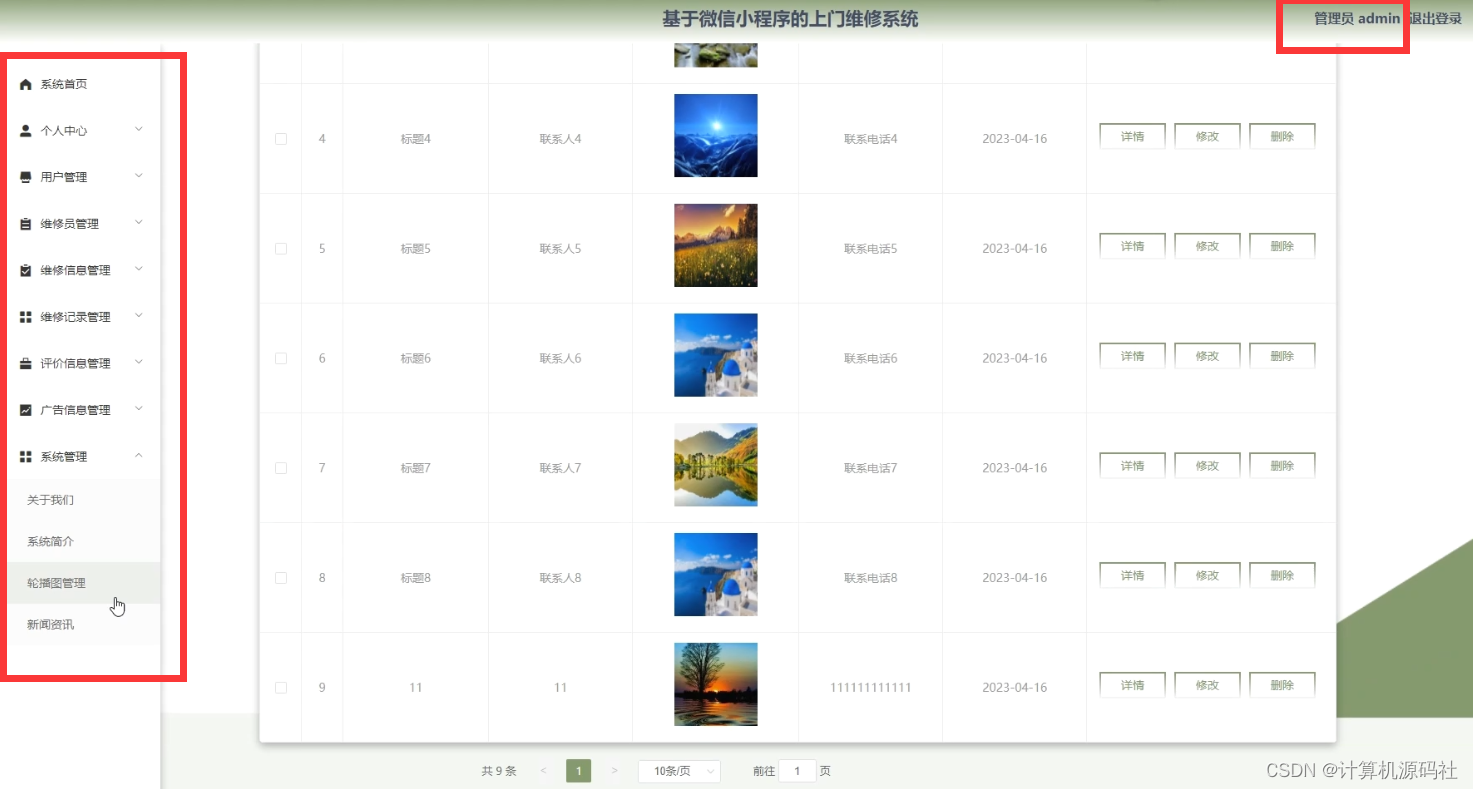This screenshot has width=1473, height=789.
Task: Open the Santorini thumbnail in row 6
Action: (716, 355)
